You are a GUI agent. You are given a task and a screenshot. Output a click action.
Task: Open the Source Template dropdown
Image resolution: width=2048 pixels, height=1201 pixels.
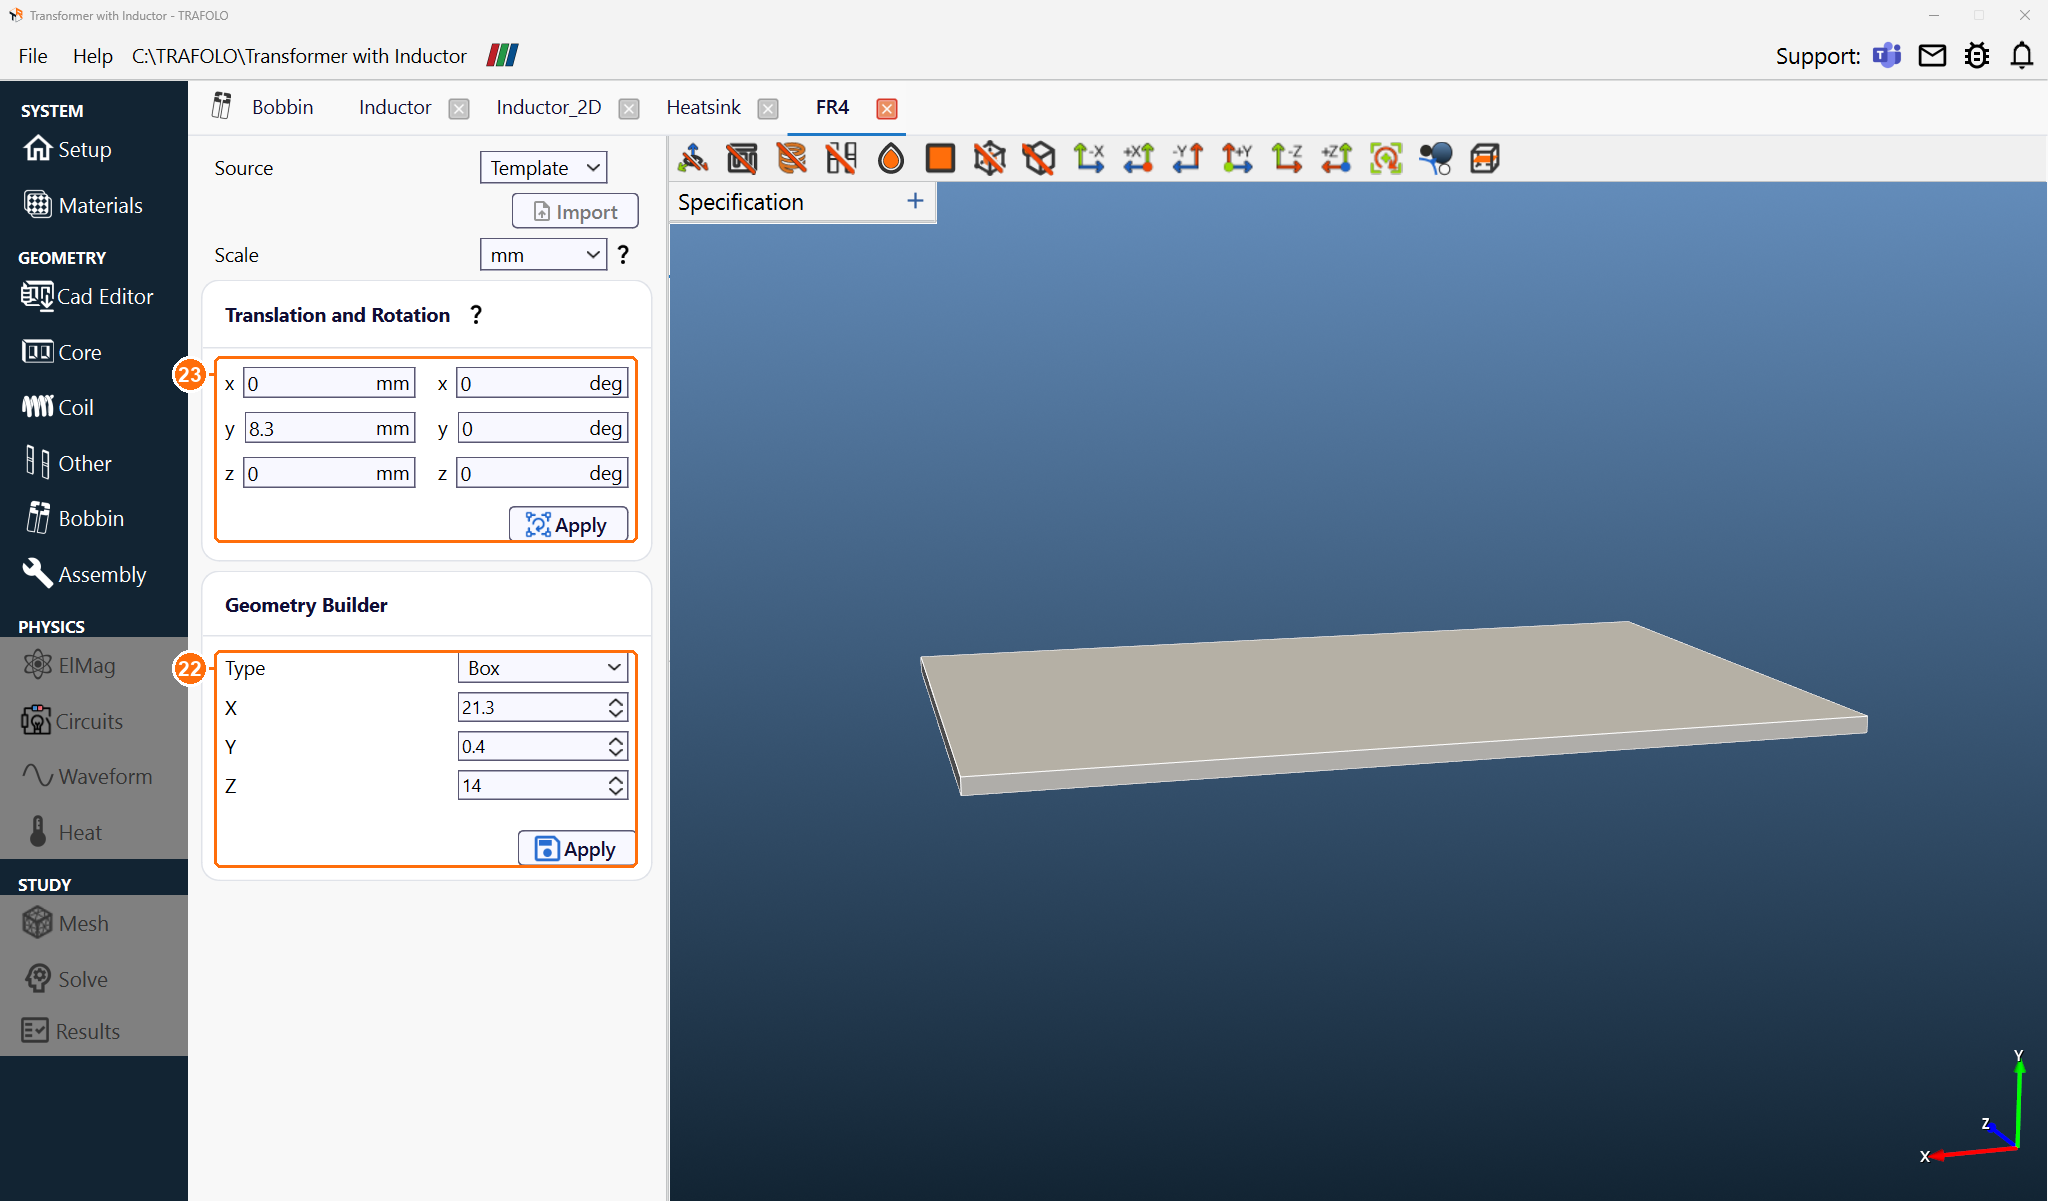click(x=543, y=168)
